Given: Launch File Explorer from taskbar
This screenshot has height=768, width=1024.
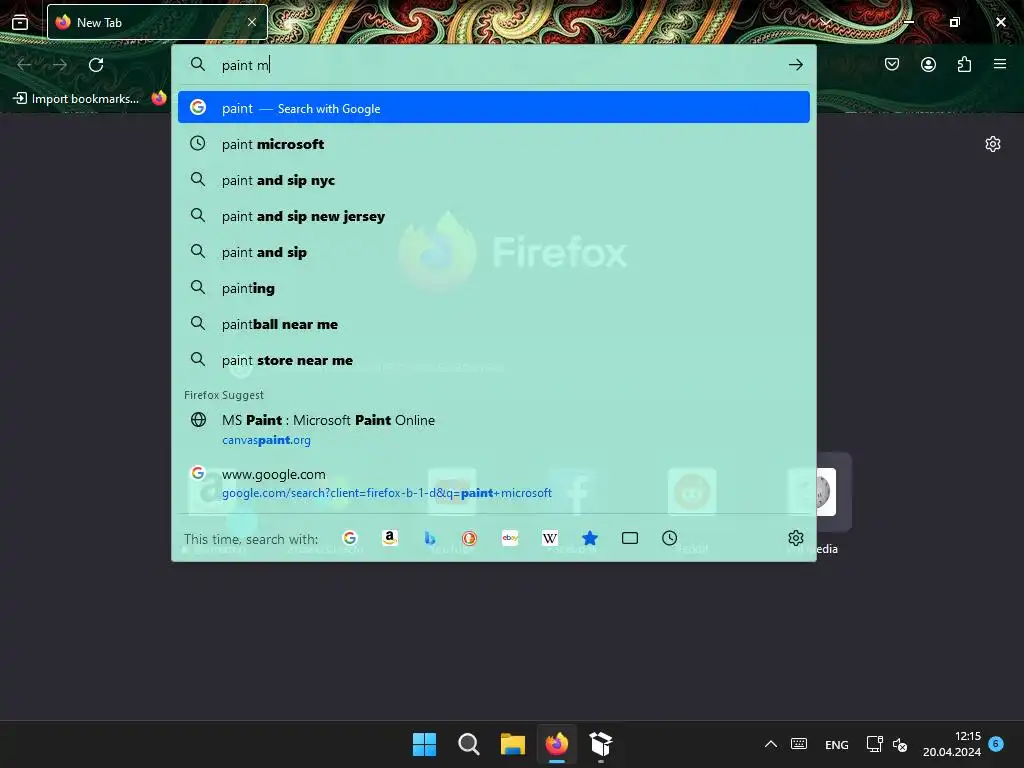Looking at the screenshot, I should [x=513, y=744].
